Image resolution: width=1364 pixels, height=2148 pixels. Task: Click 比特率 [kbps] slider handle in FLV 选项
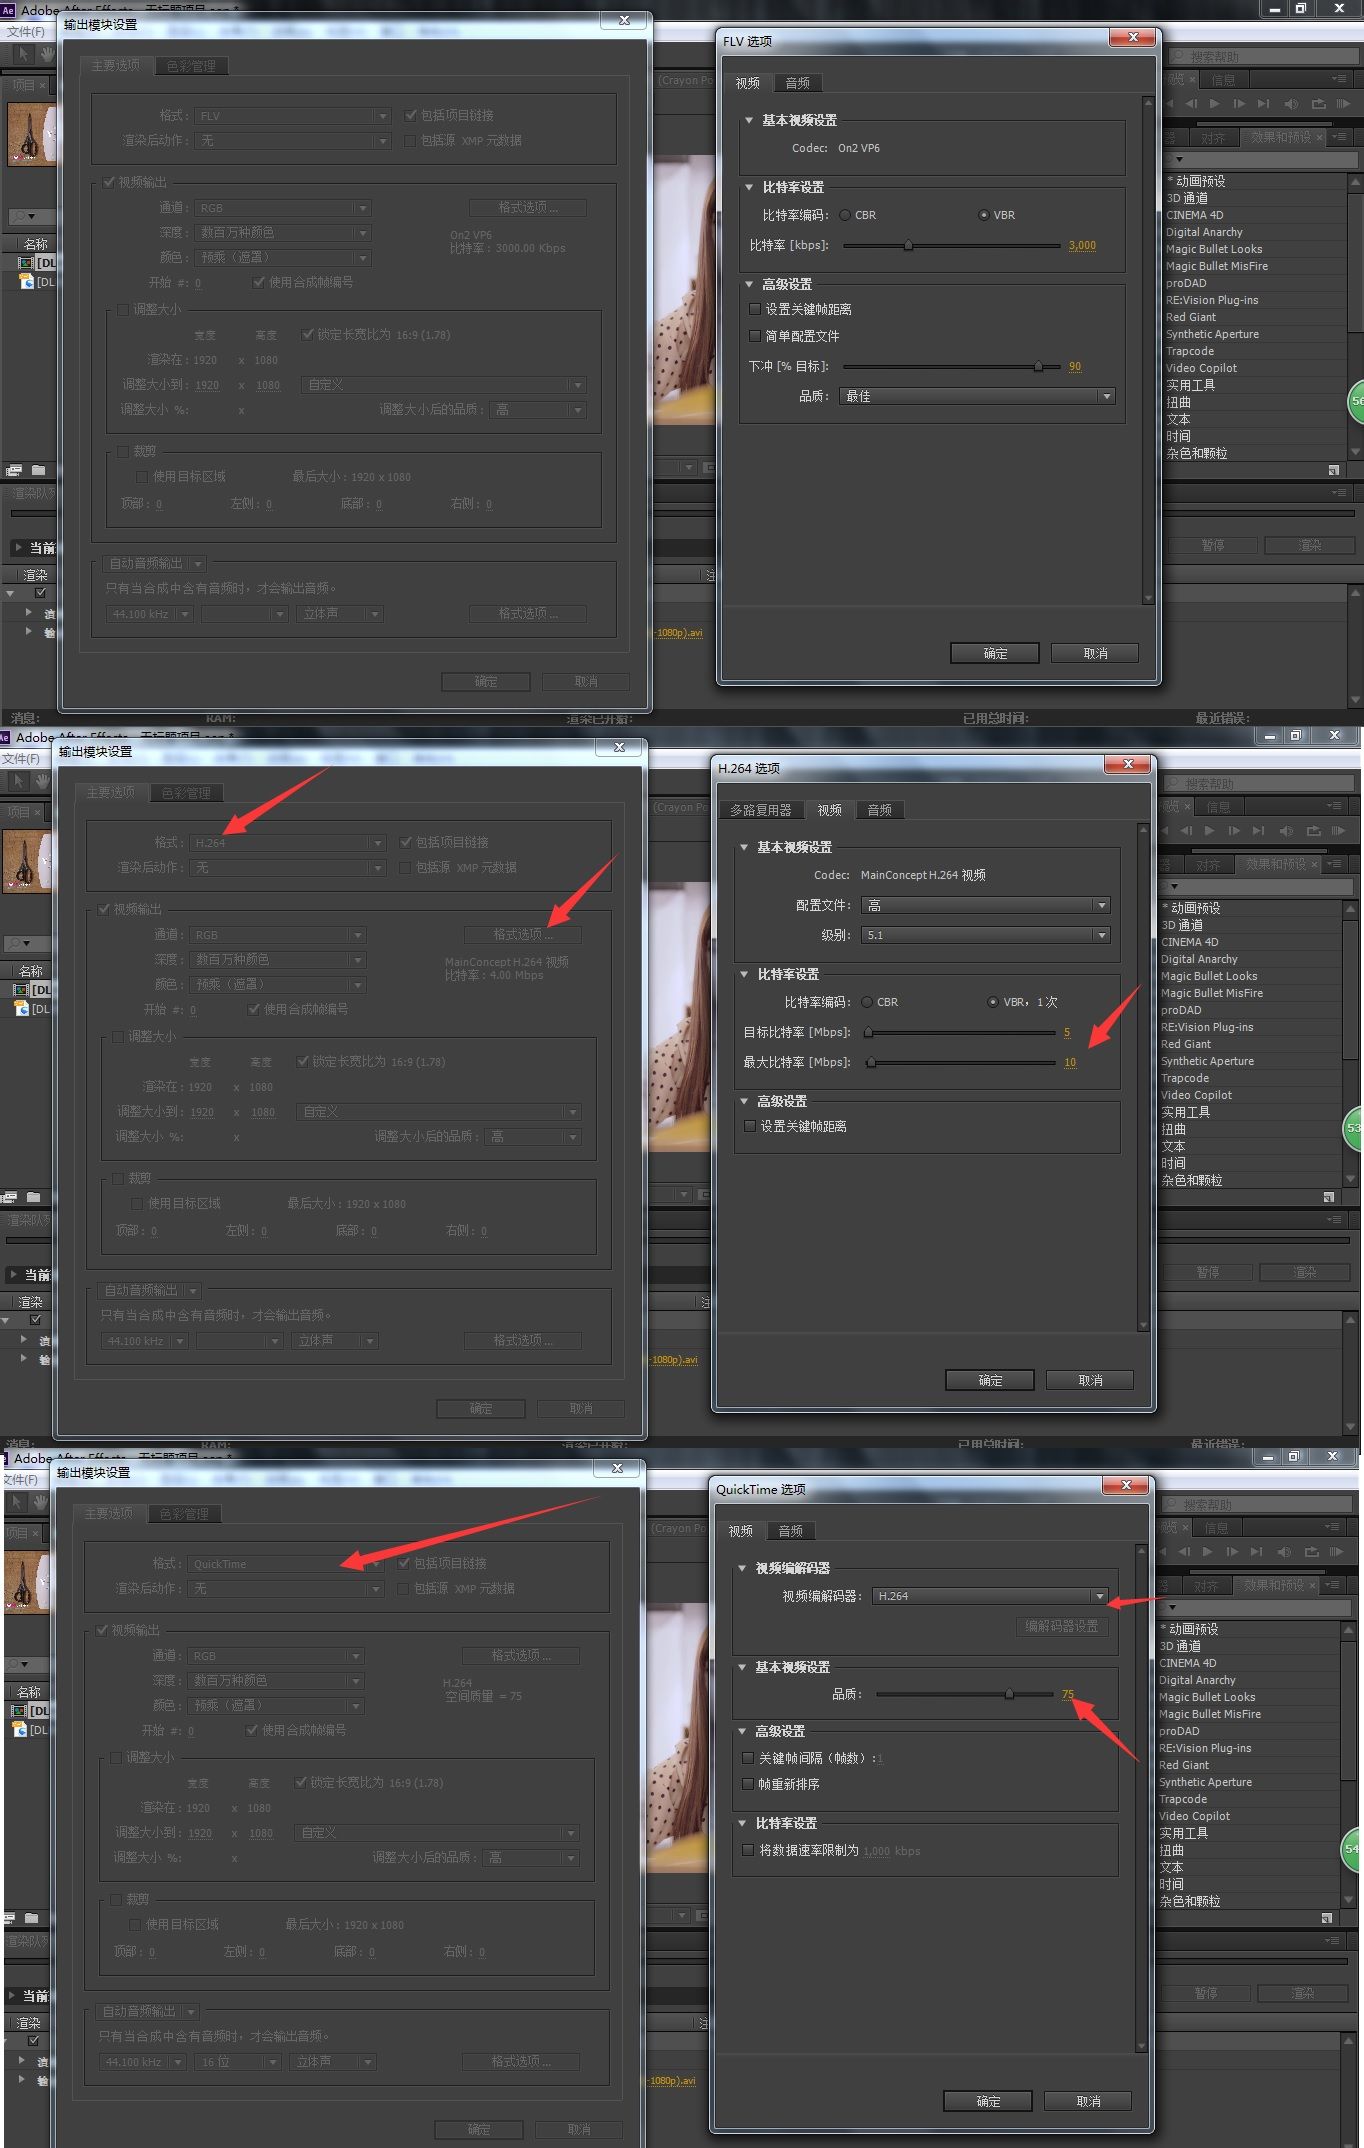click(908, 245)
